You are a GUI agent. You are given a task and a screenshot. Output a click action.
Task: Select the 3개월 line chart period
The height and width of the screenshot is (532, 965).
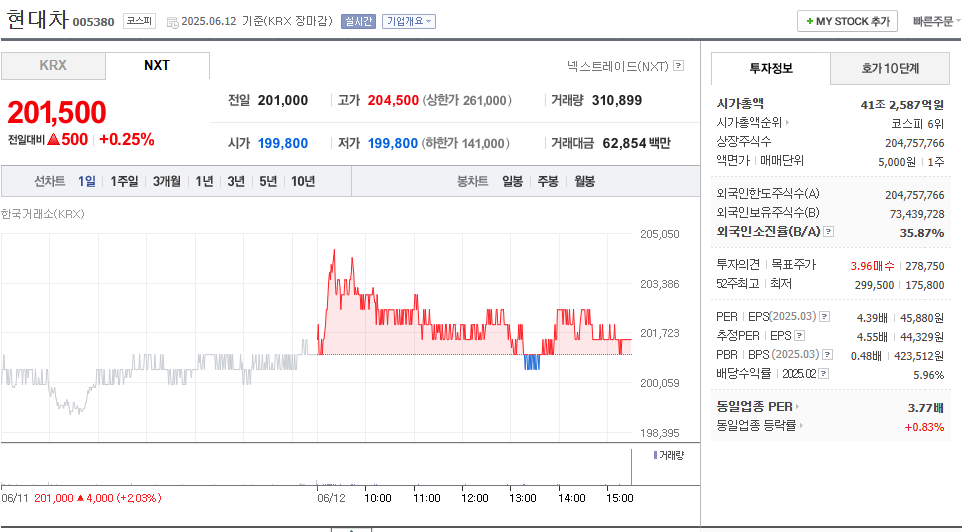click(x=167, y=181)
